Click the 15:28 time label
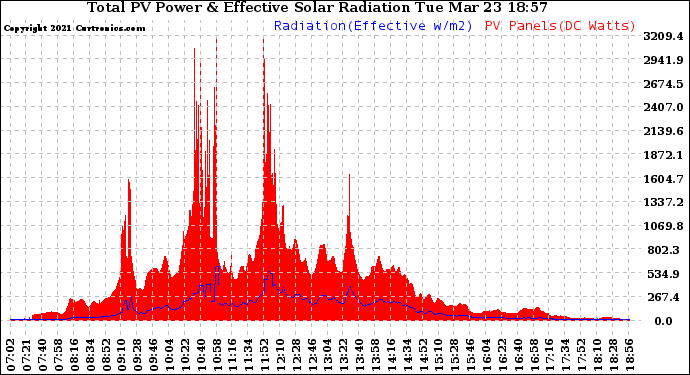Viewport: 690px width, 375px height. pyautogui.click(x=454, y=355)
